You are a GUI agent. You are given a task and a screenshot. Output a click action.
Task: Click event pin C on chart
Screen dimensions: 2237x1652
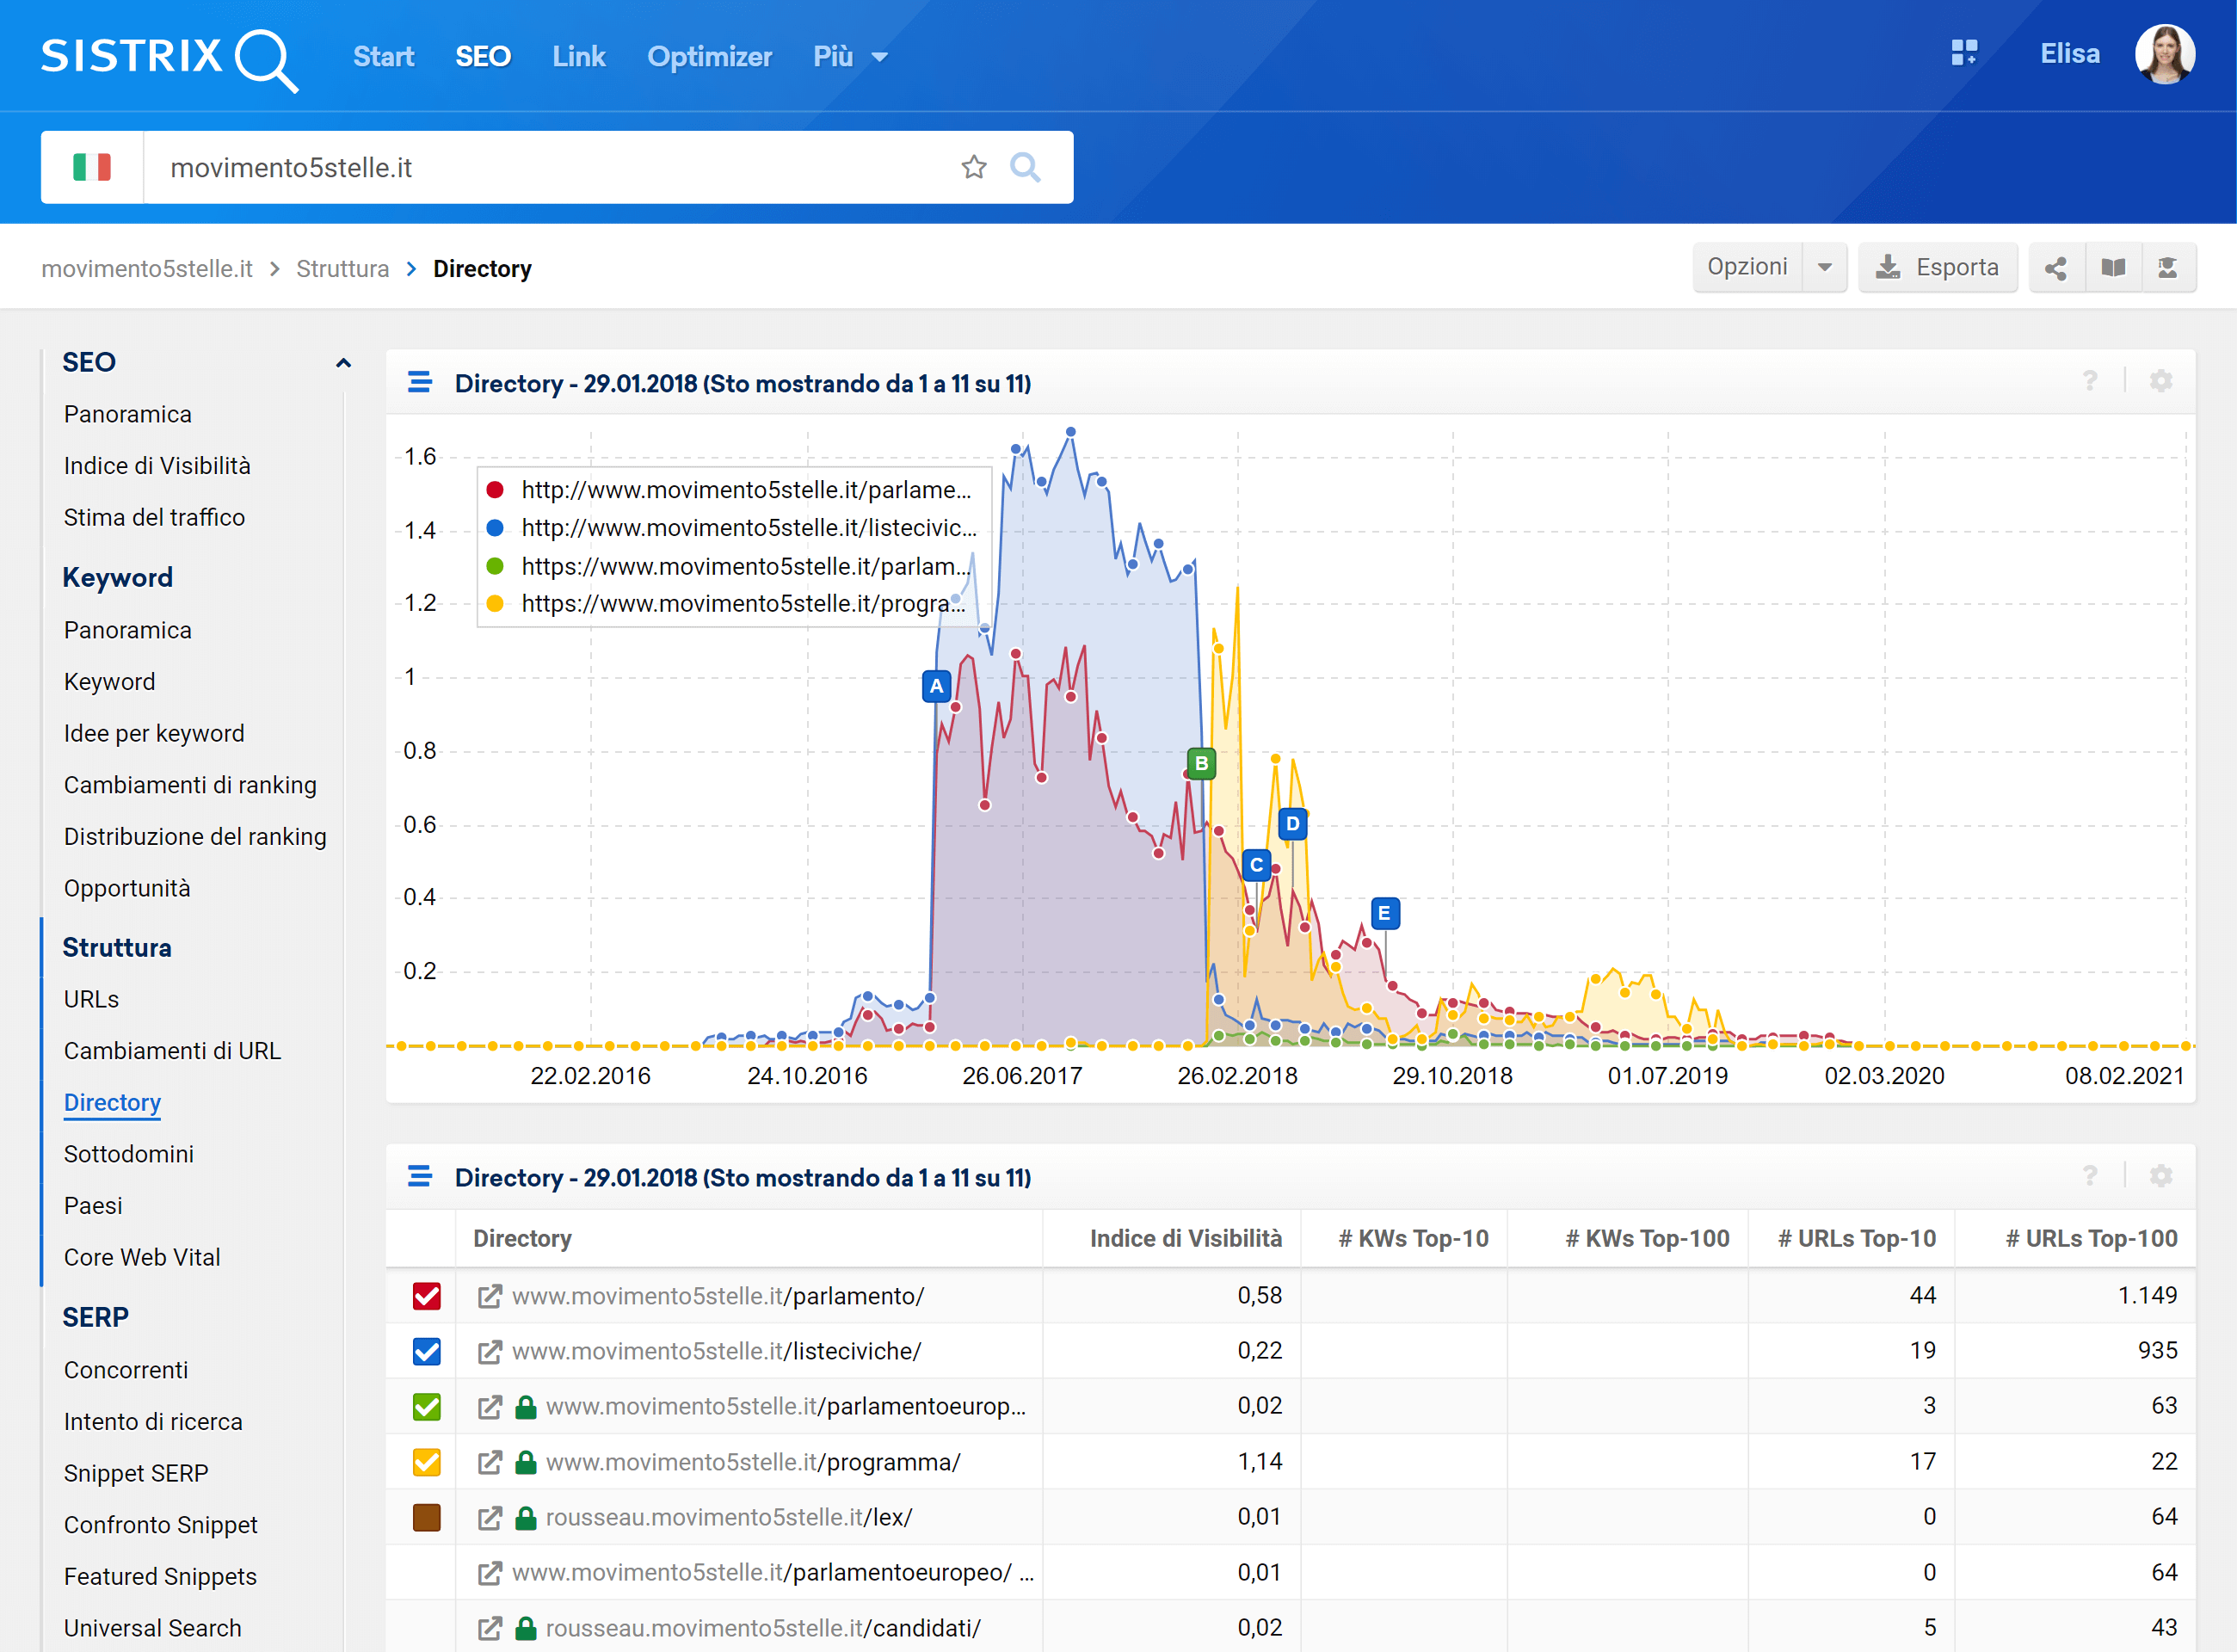1256,865
